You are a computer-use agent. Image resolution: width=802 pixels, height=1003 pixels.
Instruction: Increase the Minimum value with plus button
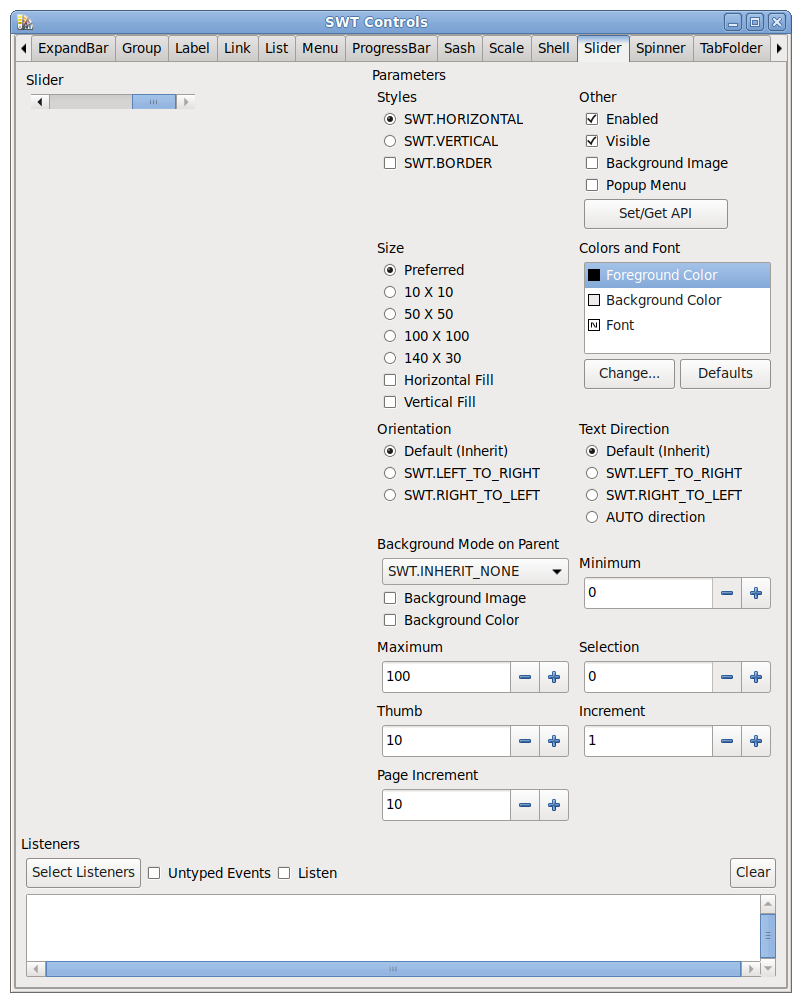[x=756, y=593]
